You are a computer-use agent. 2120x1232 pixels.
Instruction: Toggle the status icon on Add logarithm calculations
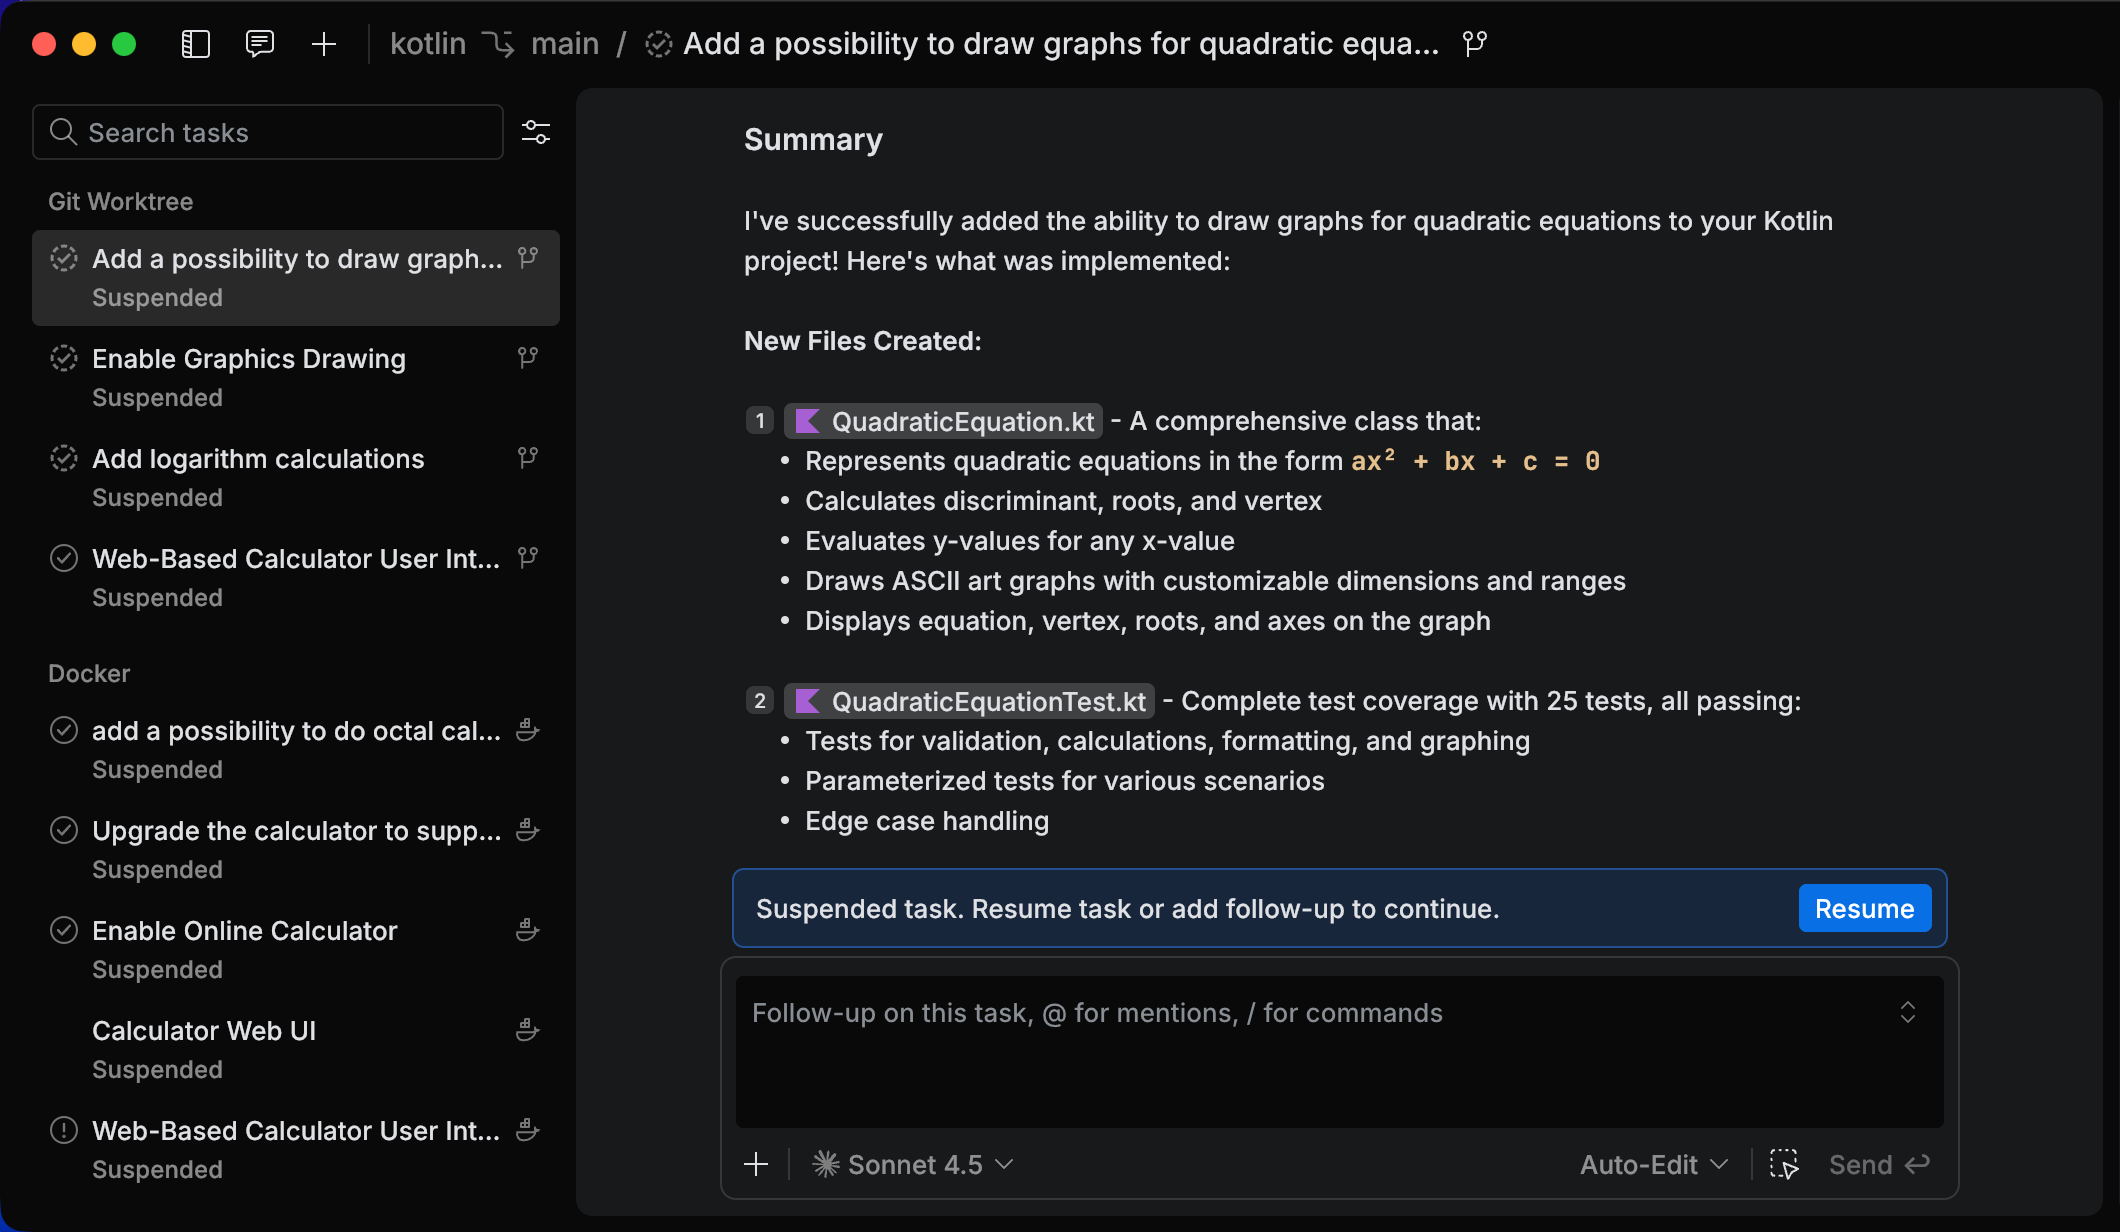coord(64,458)
